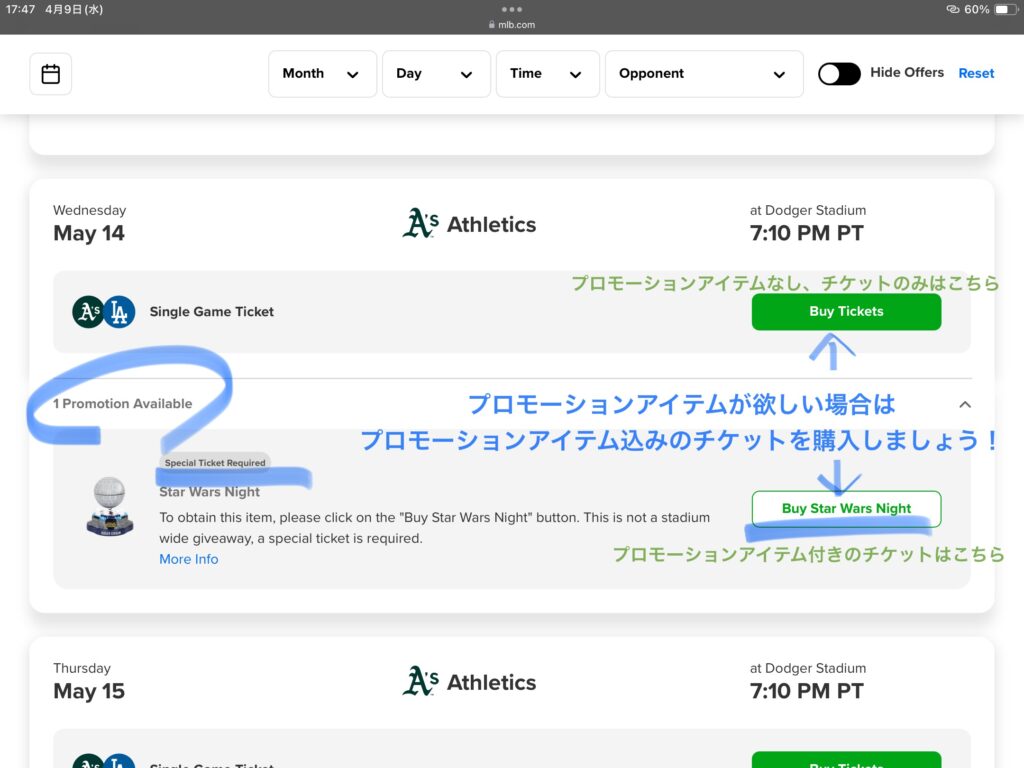Open the Day filter dropdown
This screenshot has height=768, width=1024.
(x=436, y=74)
